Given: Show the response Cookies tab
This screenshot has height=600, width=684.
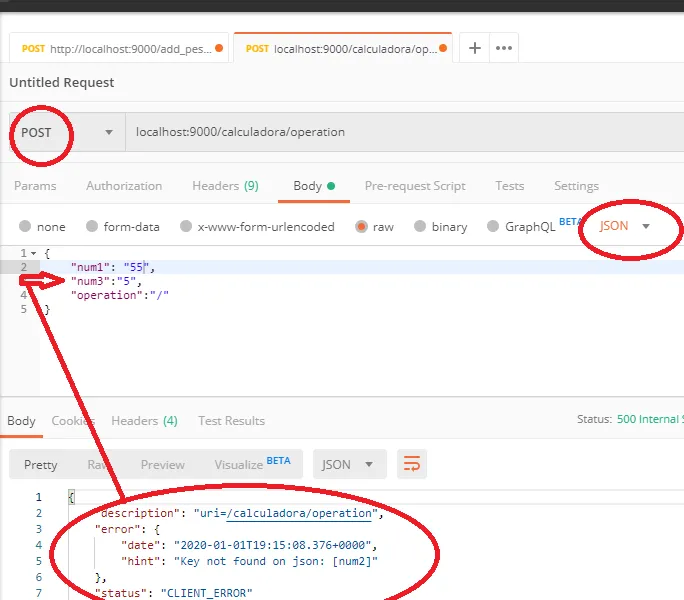Looking at the screenshot, I should pyautogui.click(x=73, y=421).
